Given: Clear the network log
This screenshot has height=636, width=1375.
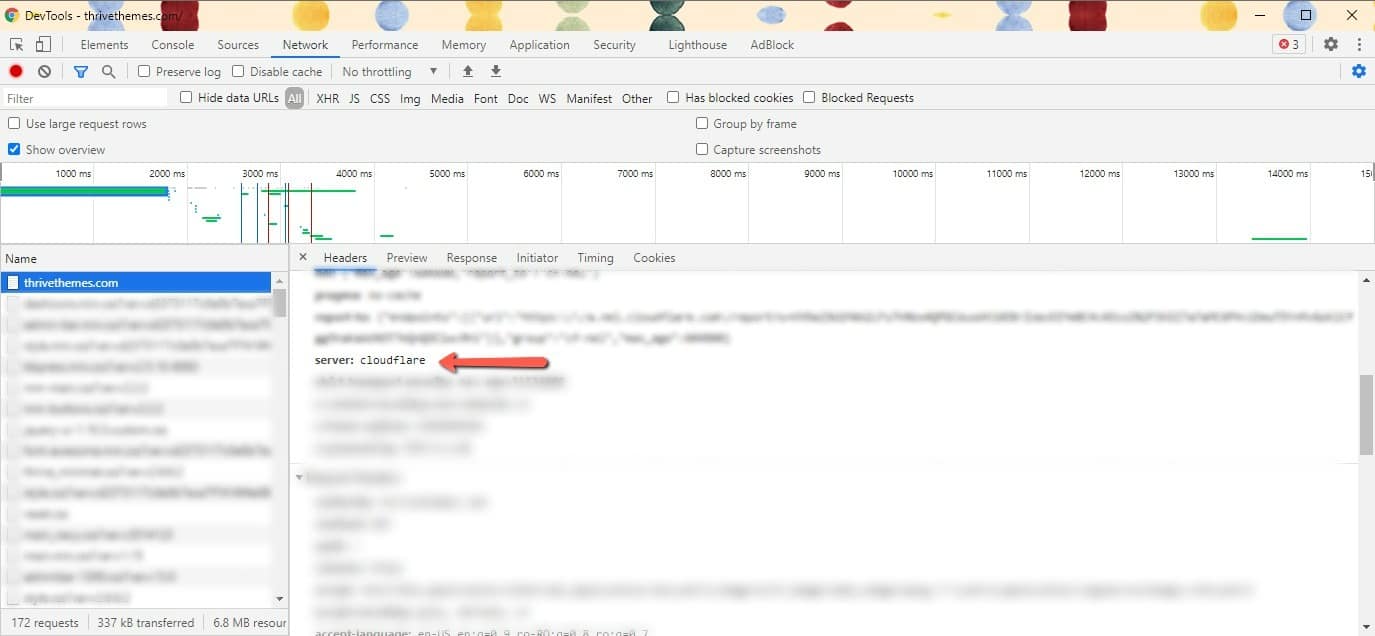Looking at the screenshot, I should [x=44, y=72].
